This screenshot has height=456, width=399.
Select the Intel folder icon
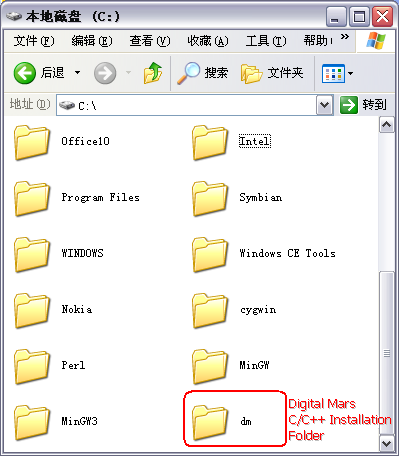coord(210,143)
